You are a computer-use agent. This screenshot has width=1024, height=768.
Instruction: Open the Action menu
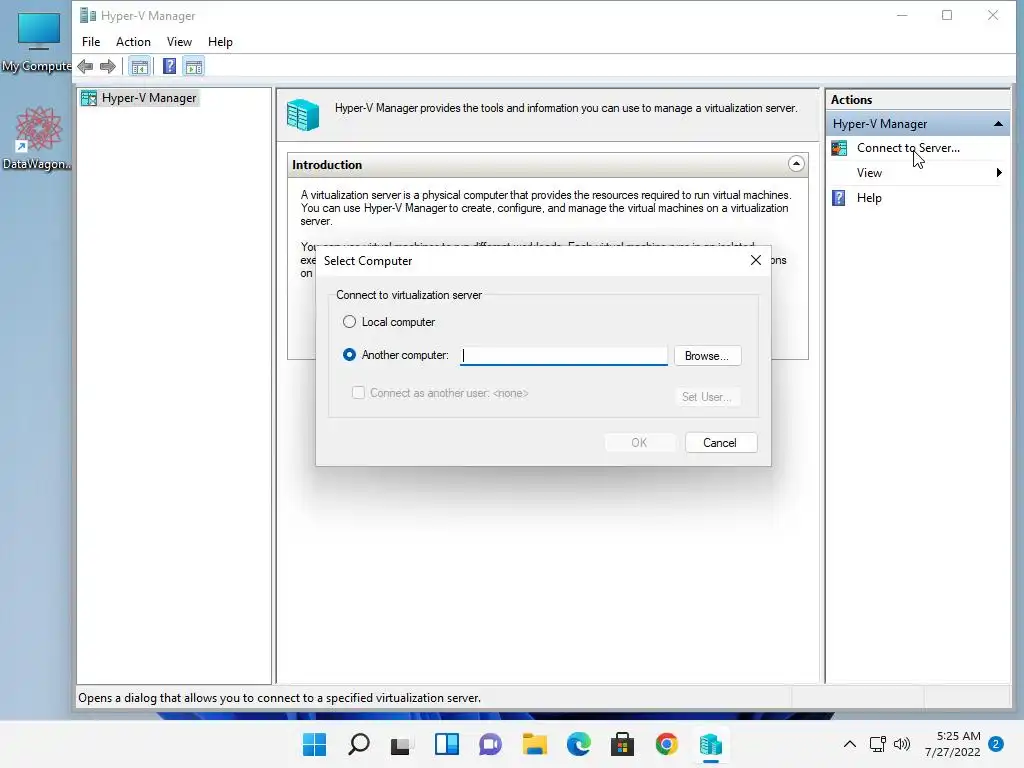pos(133,42)
